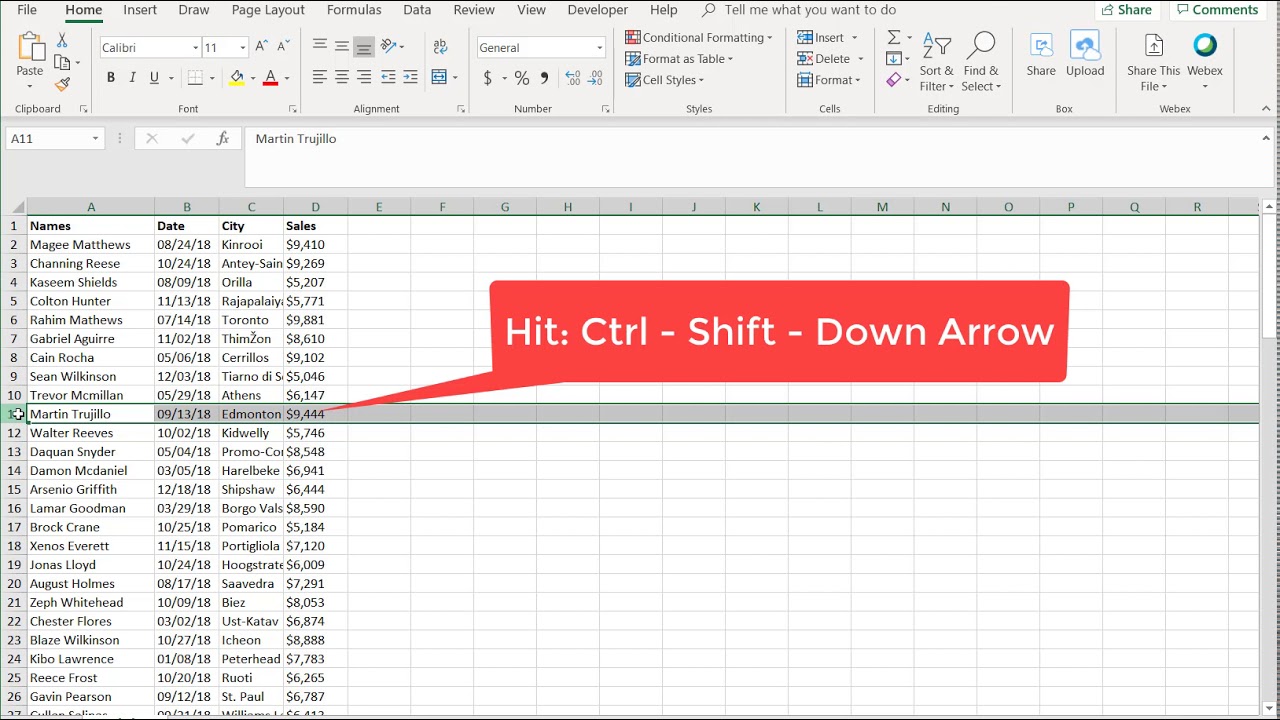Activate the Format Painter brush

(62, 84)
